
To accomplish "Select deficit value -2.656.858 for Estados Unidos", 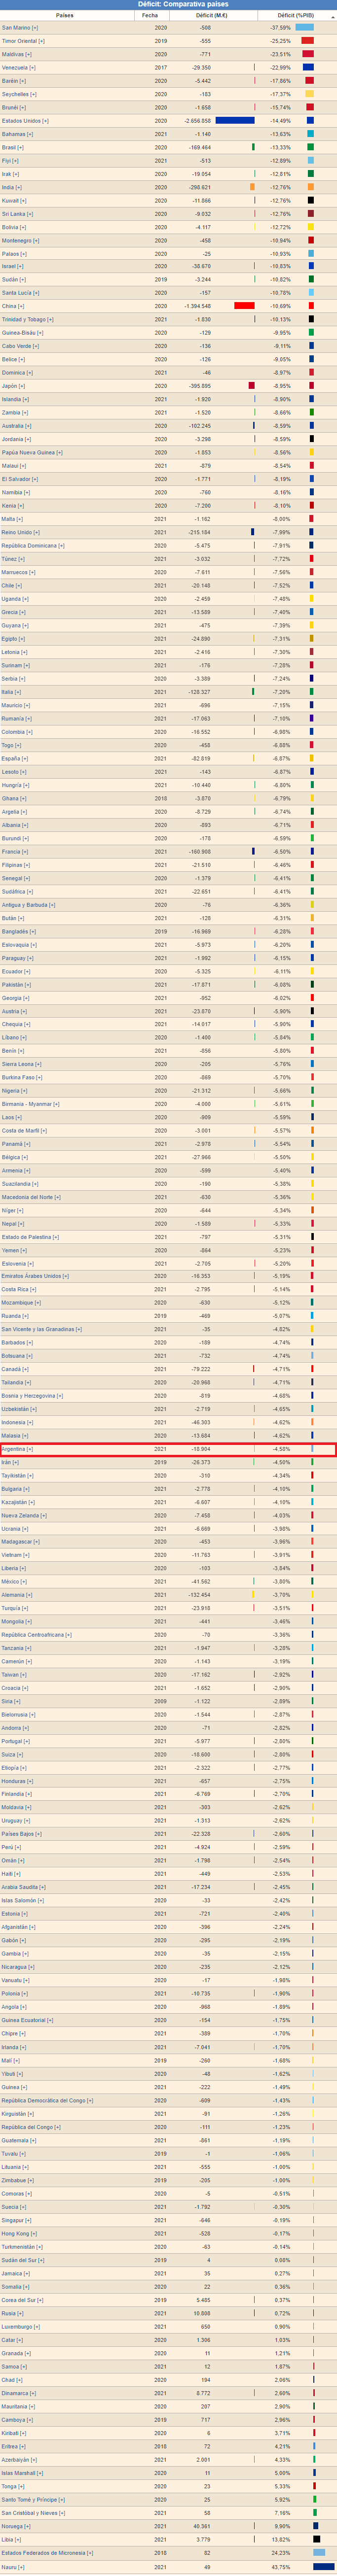I will [197, 121].
